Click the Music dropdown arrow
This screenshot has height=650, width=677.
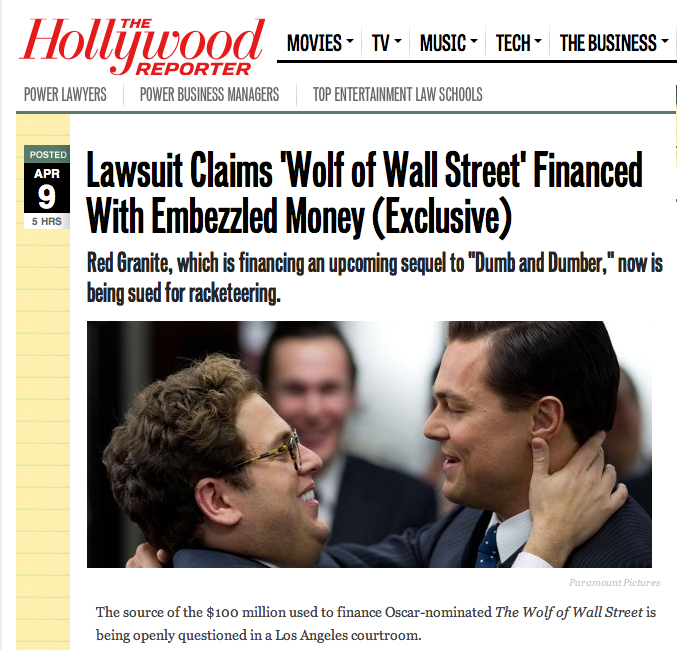(474, 41)
